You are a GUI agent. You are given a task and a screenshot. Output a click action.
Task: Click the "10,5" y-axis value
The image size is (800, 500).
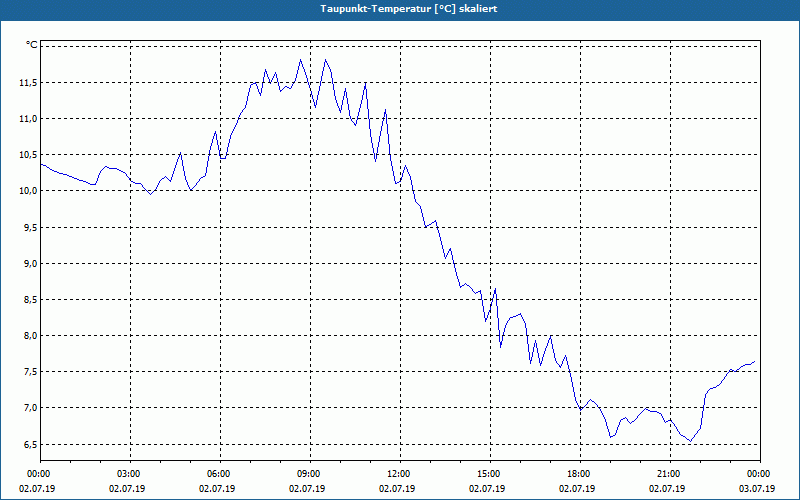(28, 155)
